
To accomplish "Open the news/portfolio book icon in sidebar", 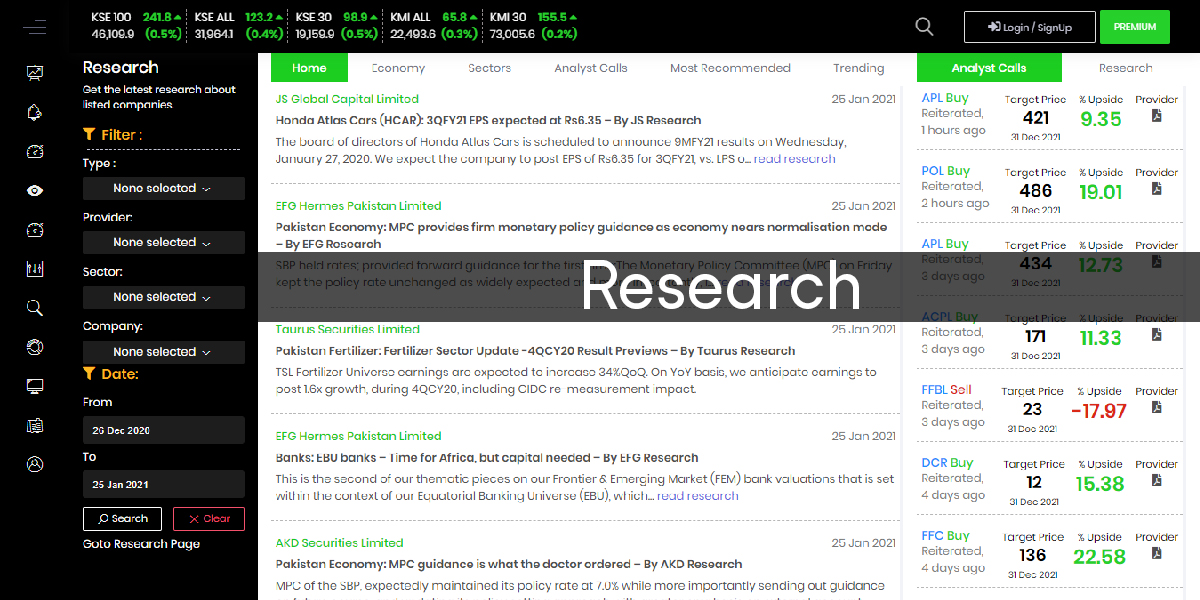I will click(x=35, y=425).
